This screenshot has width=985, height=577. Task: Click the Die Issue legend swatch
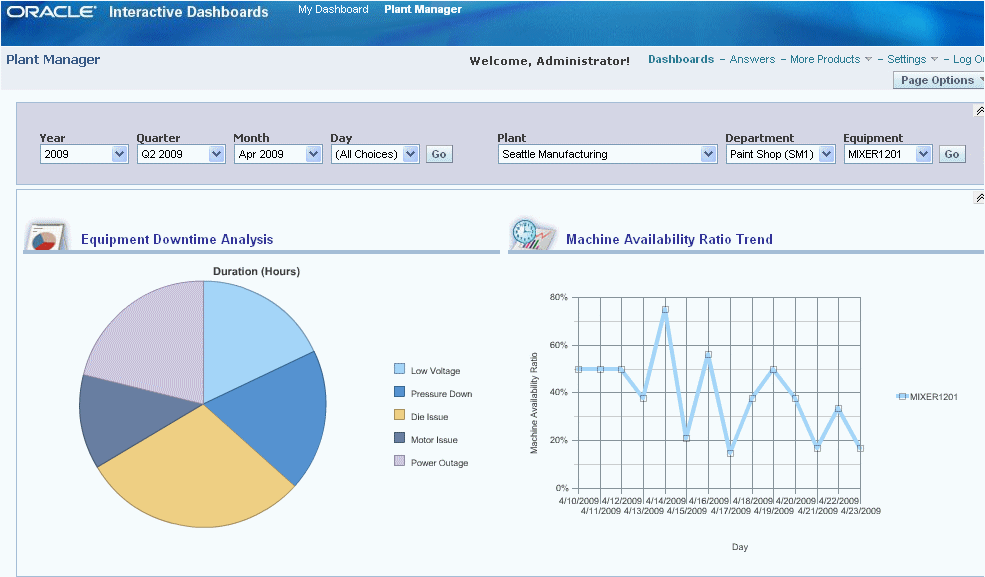click(399, 414)
